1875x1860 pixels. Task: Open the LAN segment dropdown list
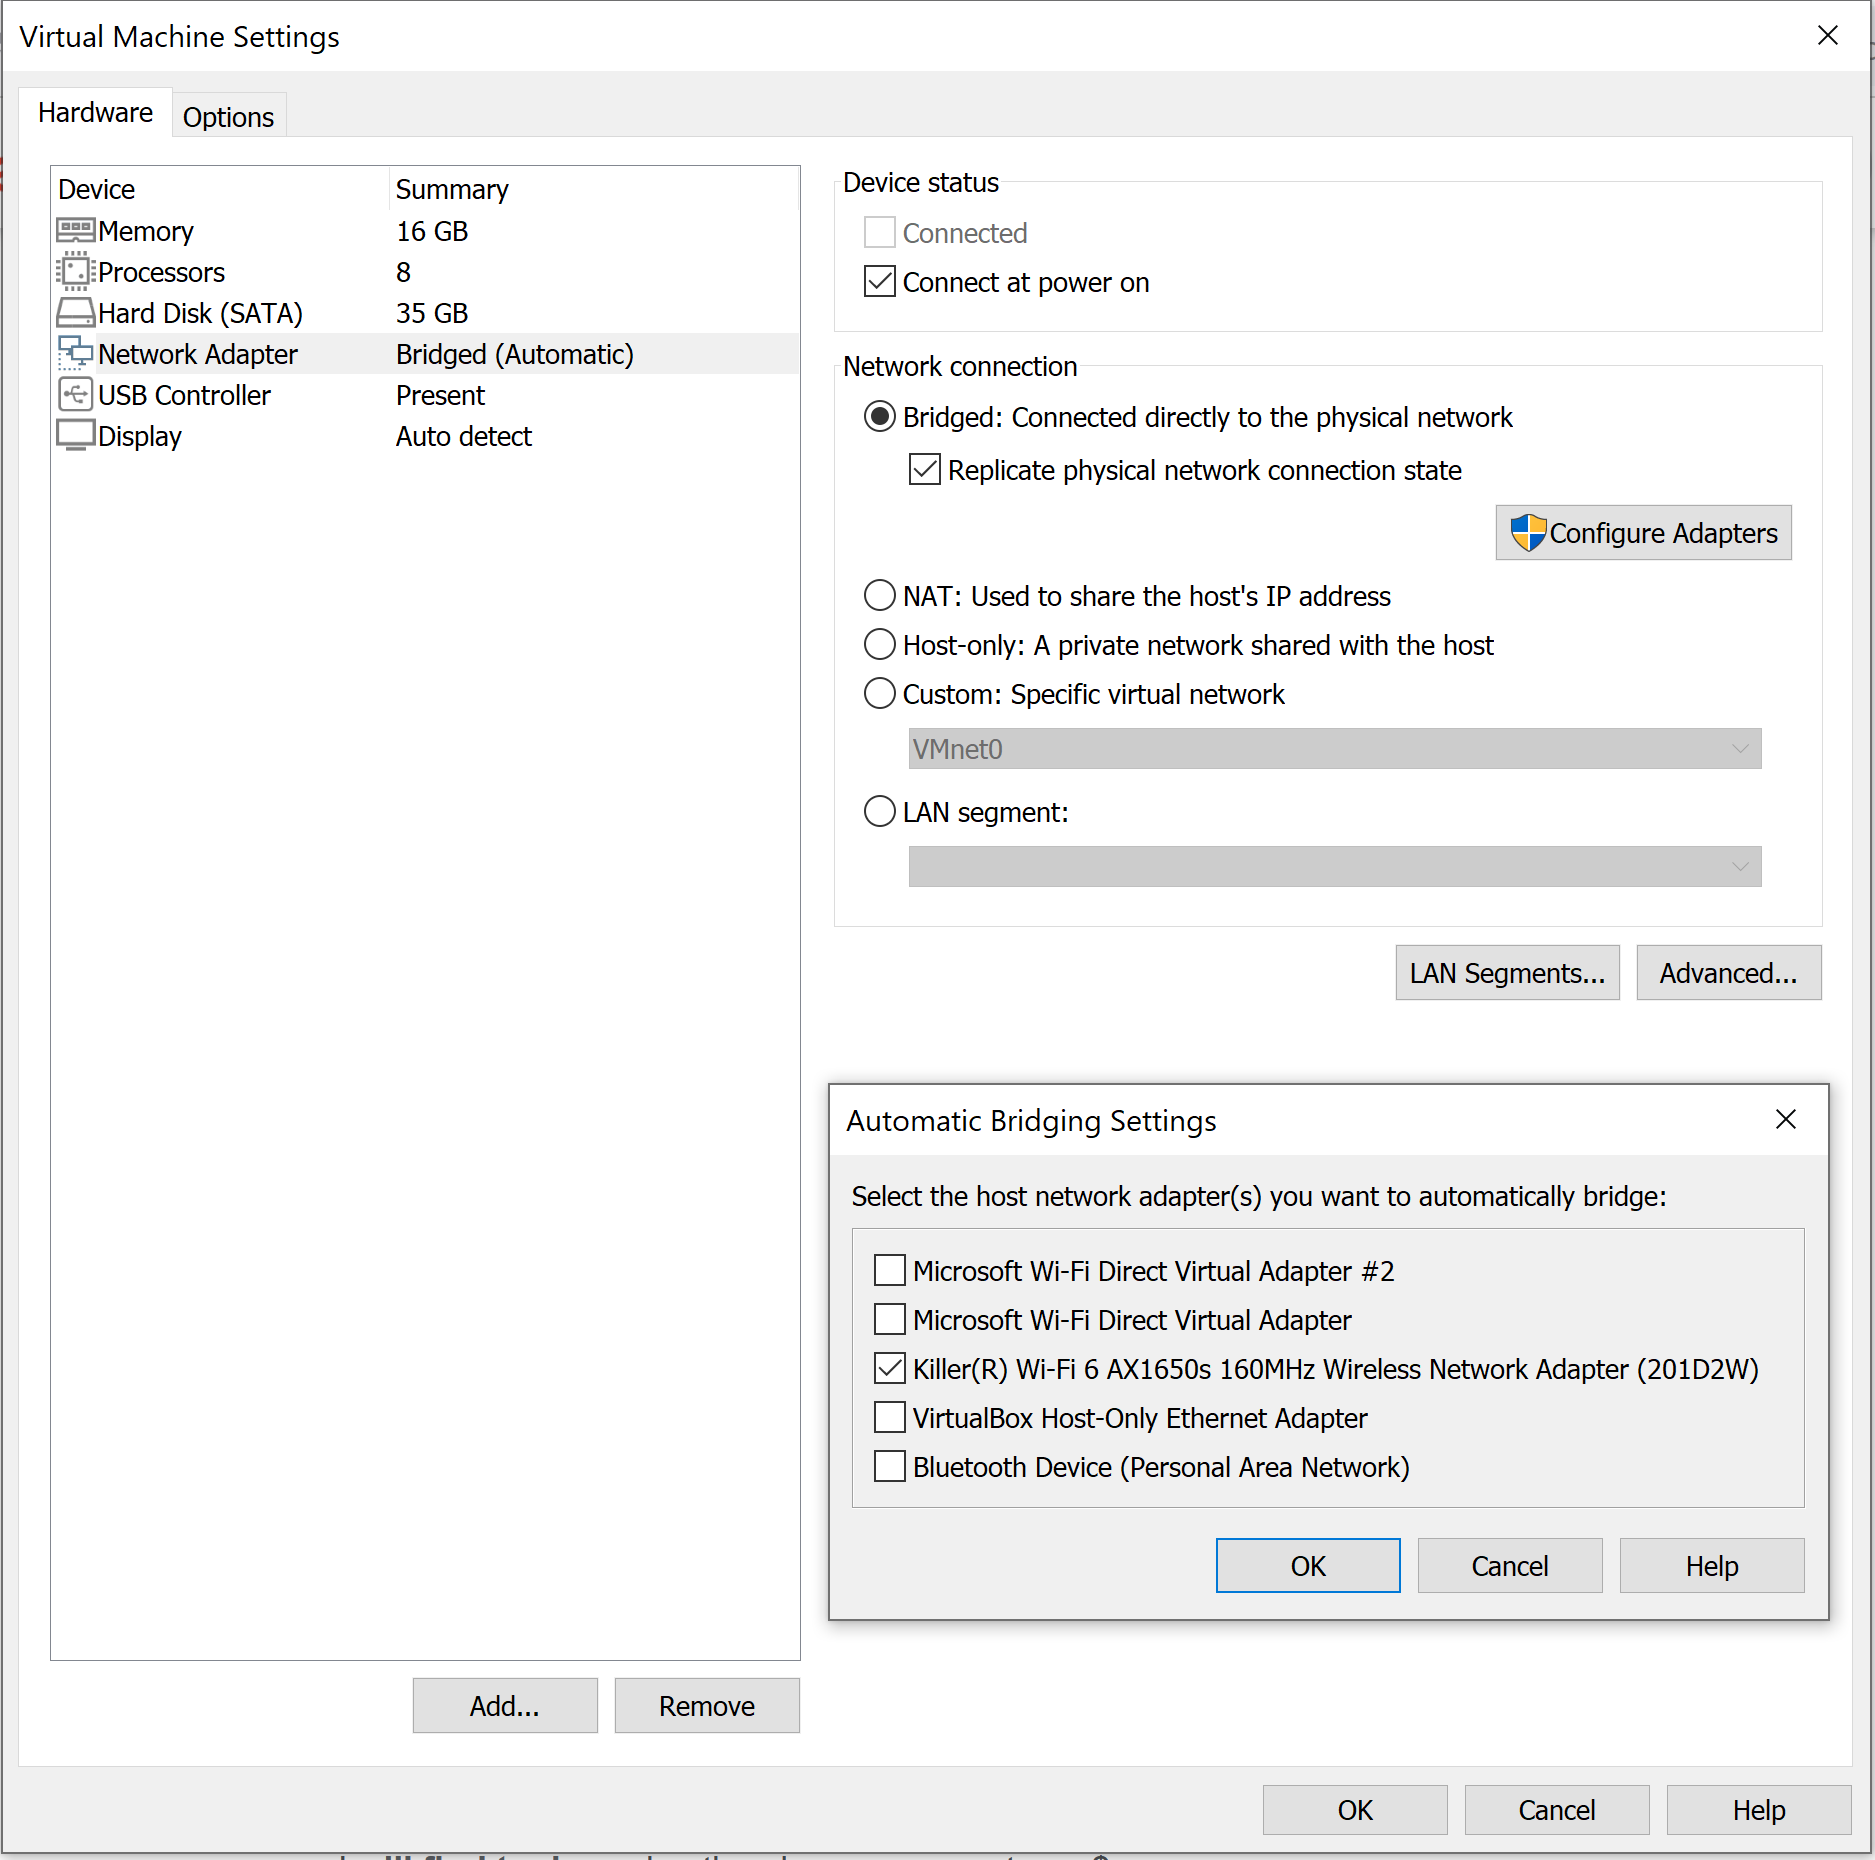pos(1335,867)
